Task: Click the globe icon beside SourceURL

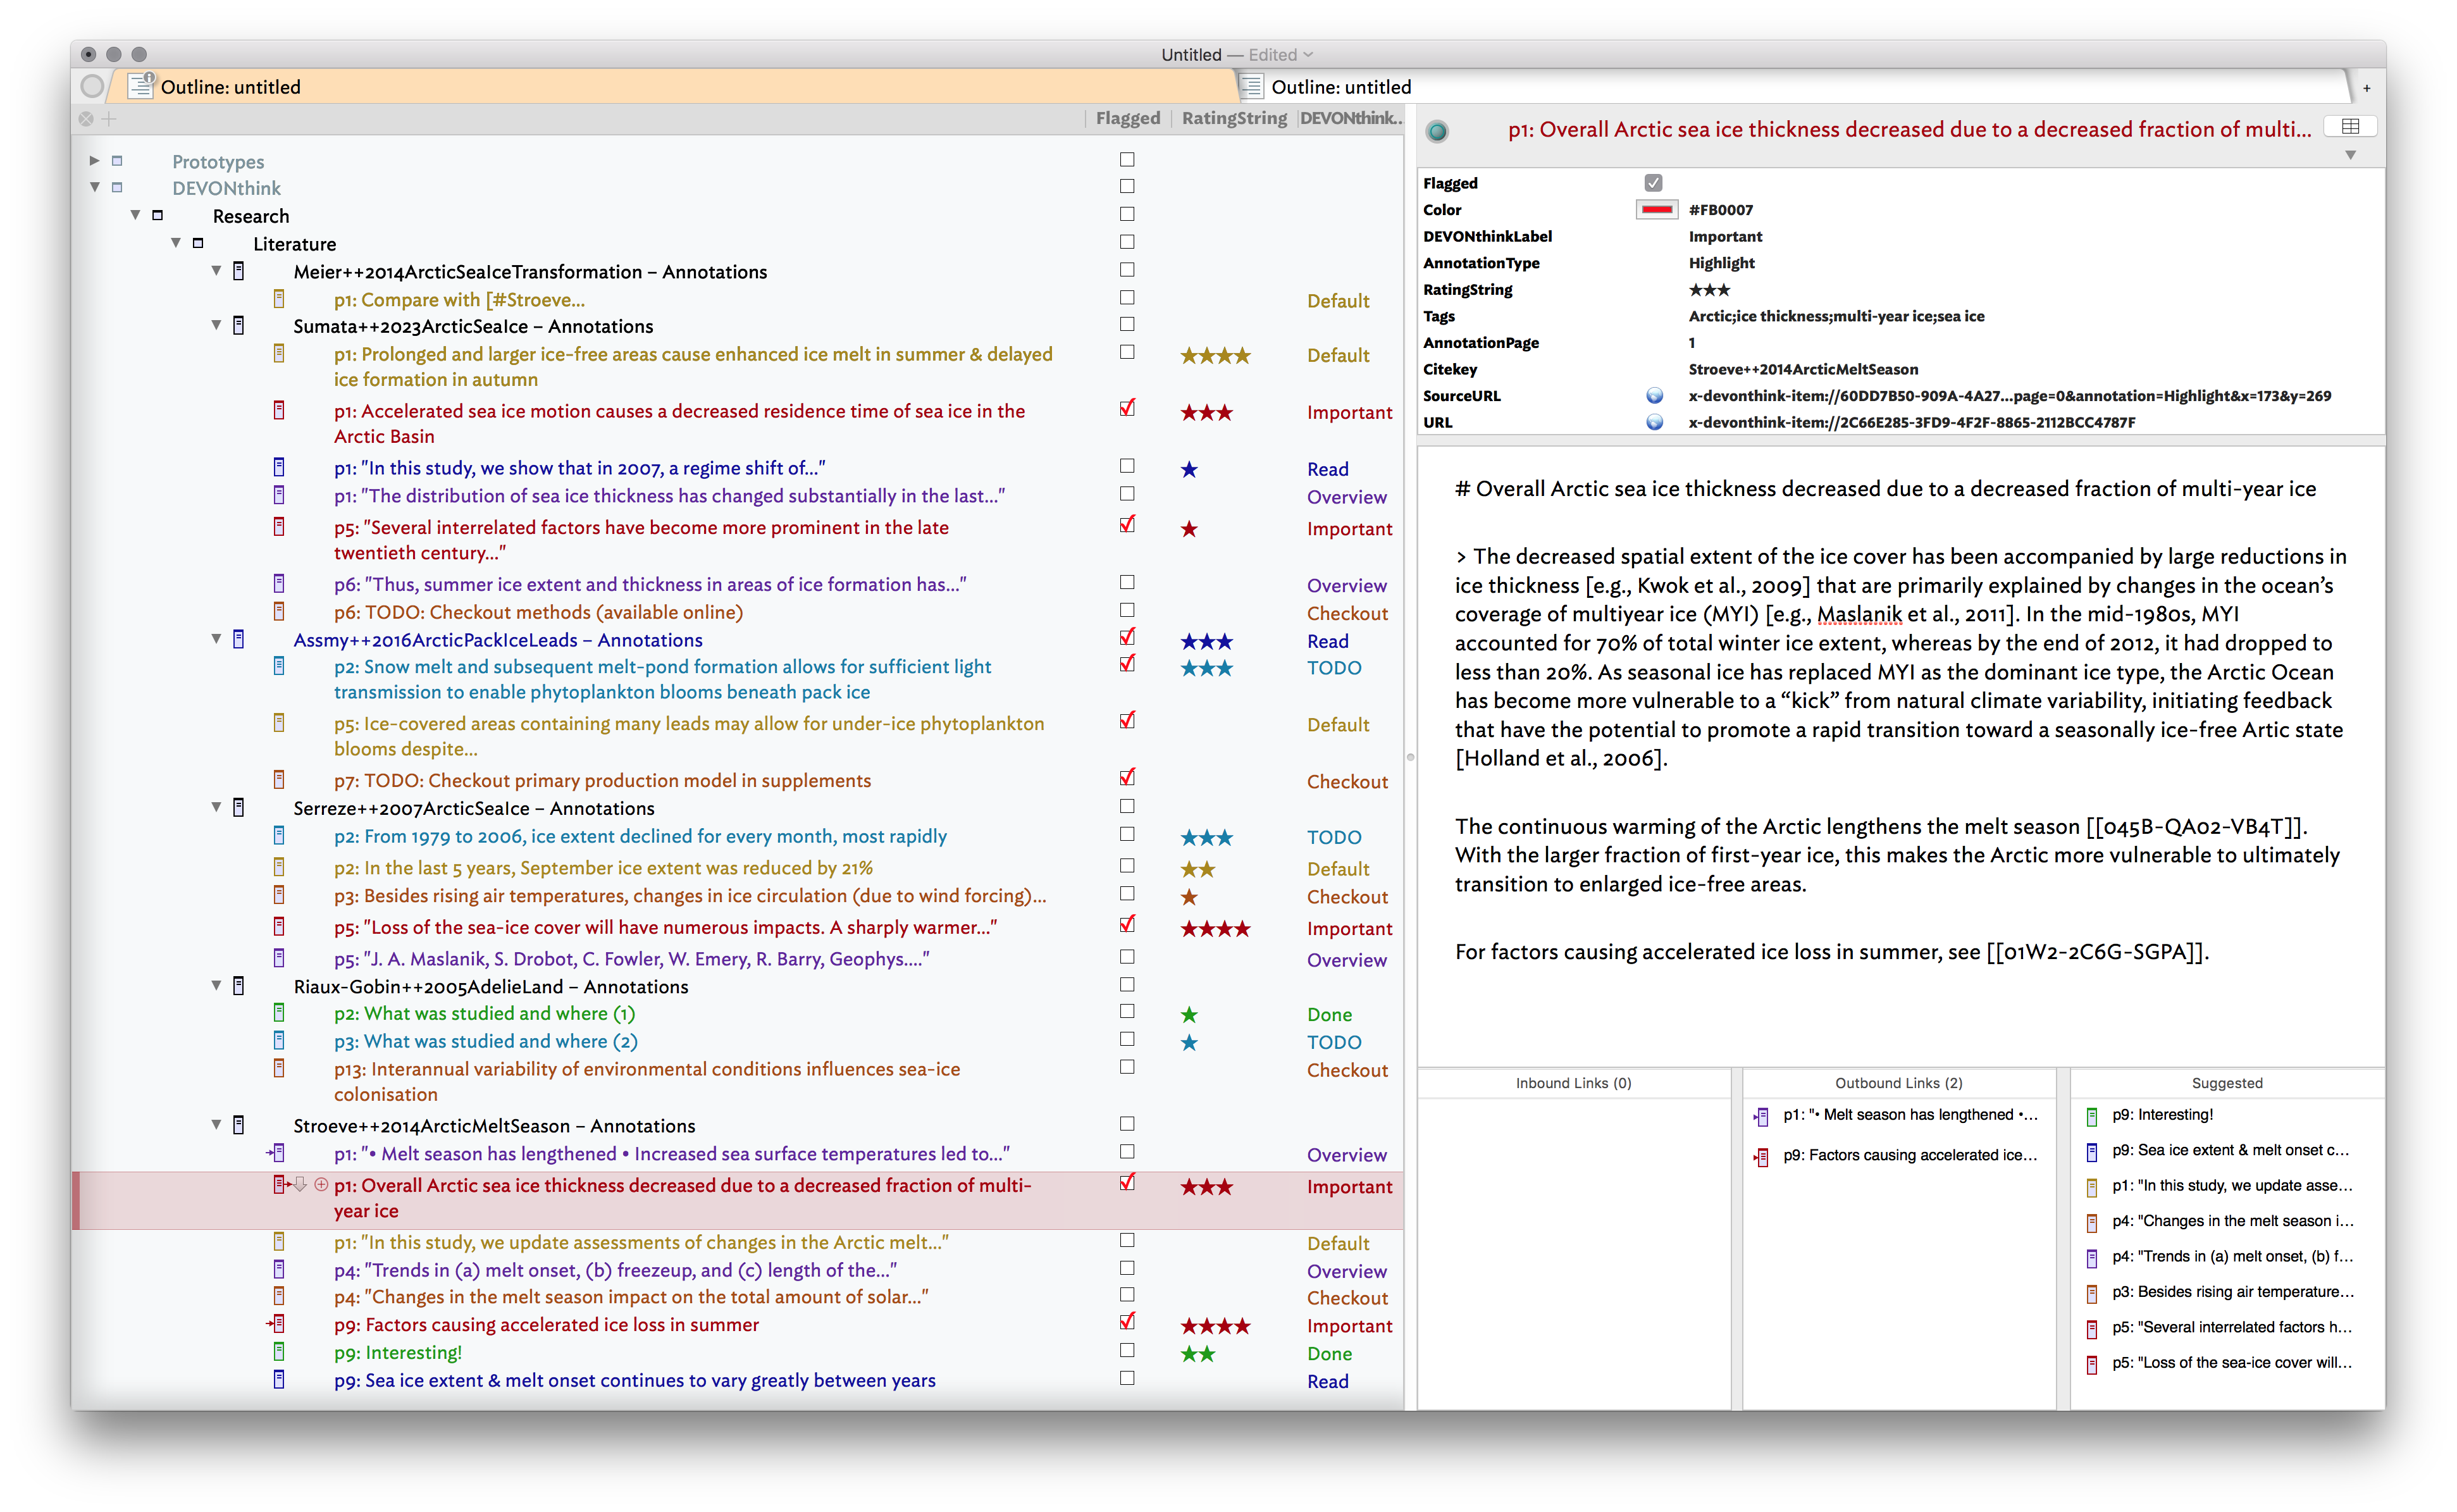Action: pos(1654,396)
